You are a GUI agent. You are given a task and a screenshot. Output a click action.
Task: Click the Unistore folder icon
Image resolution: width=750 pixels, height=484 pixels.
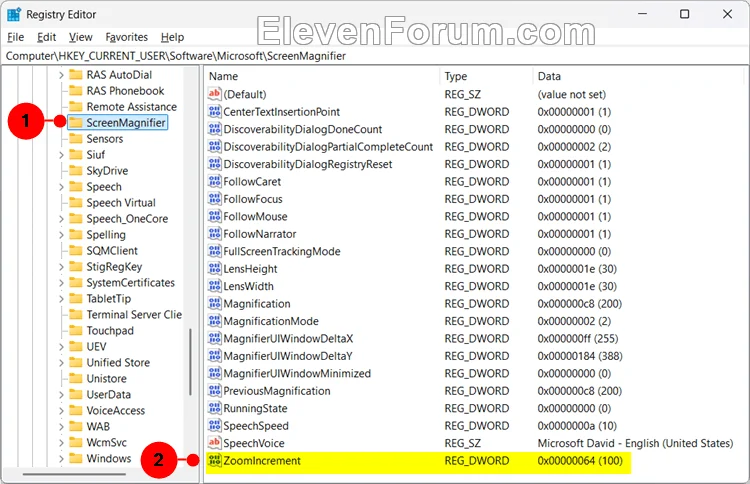tap(76, 378)
